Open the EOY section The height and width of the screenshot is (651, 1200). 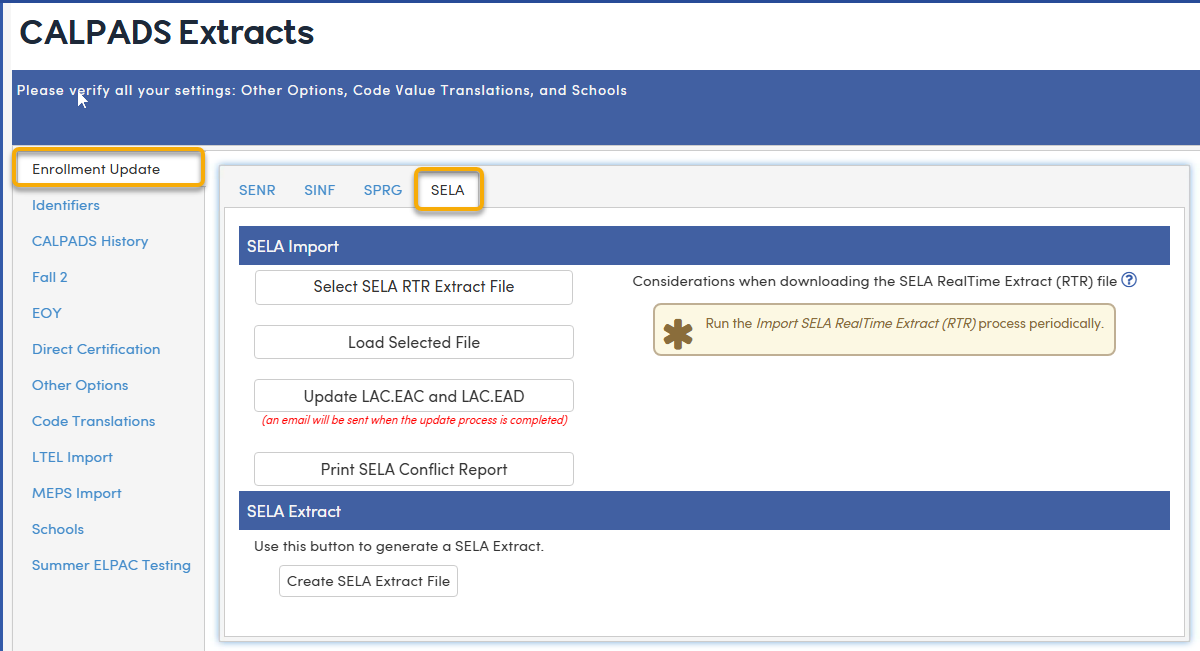coord(47,313)
